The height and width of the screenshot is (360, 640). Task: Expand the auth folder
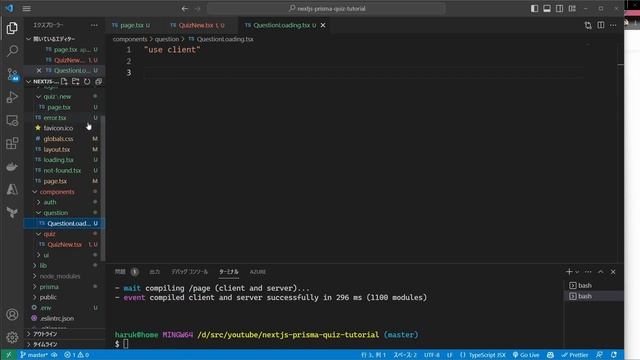coord(50,202)
